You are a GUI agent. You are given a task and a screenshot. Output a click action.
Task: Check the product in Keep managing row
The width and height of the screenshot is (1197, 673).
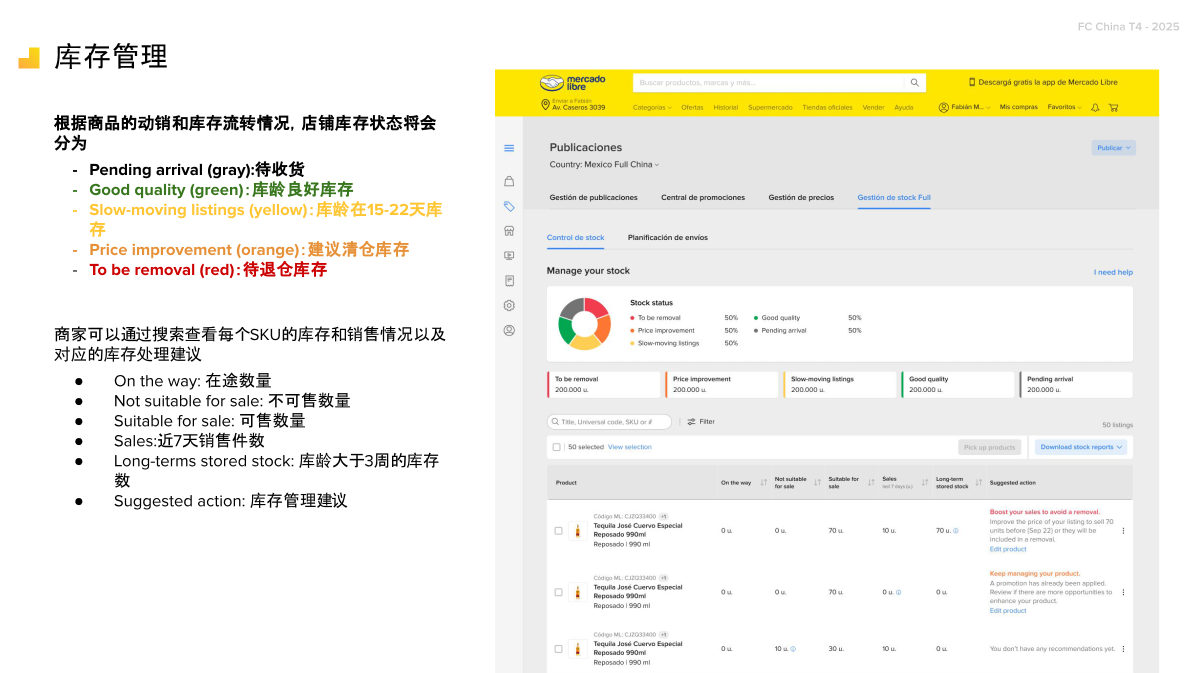tap(559, 592)
